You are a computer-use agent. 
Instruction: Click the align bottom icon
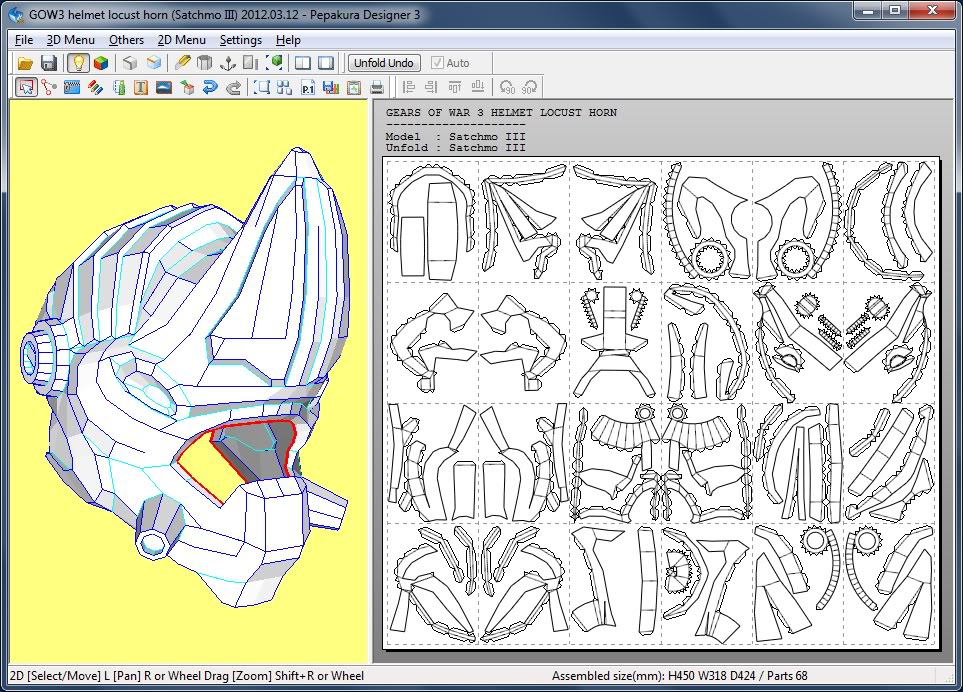[x=478, y=87]
